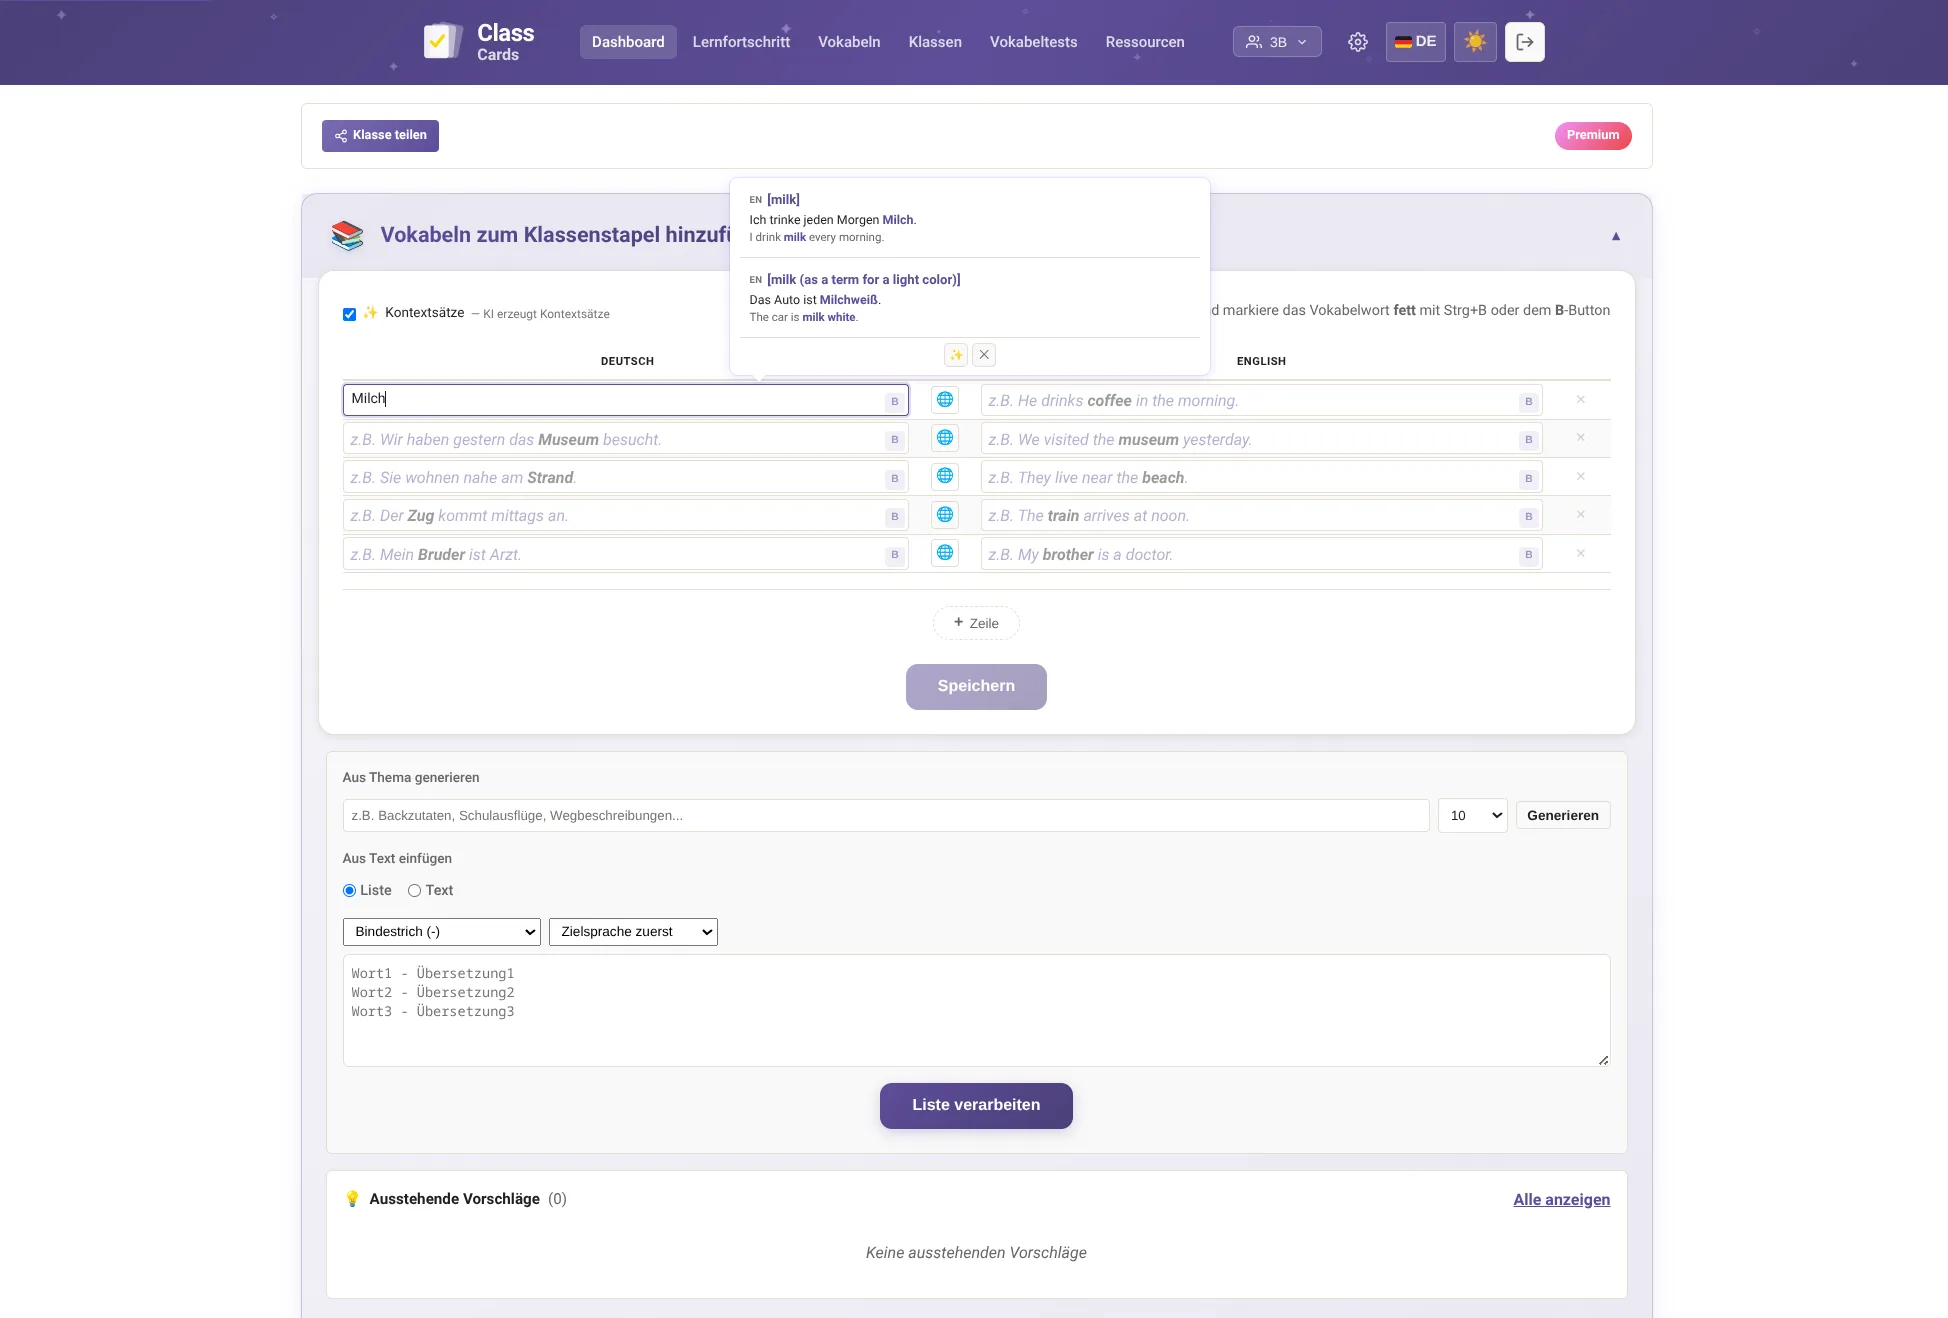1948x1318 pixels.
Task: Close the milk context sentence popup
Action: click(984, 355)
